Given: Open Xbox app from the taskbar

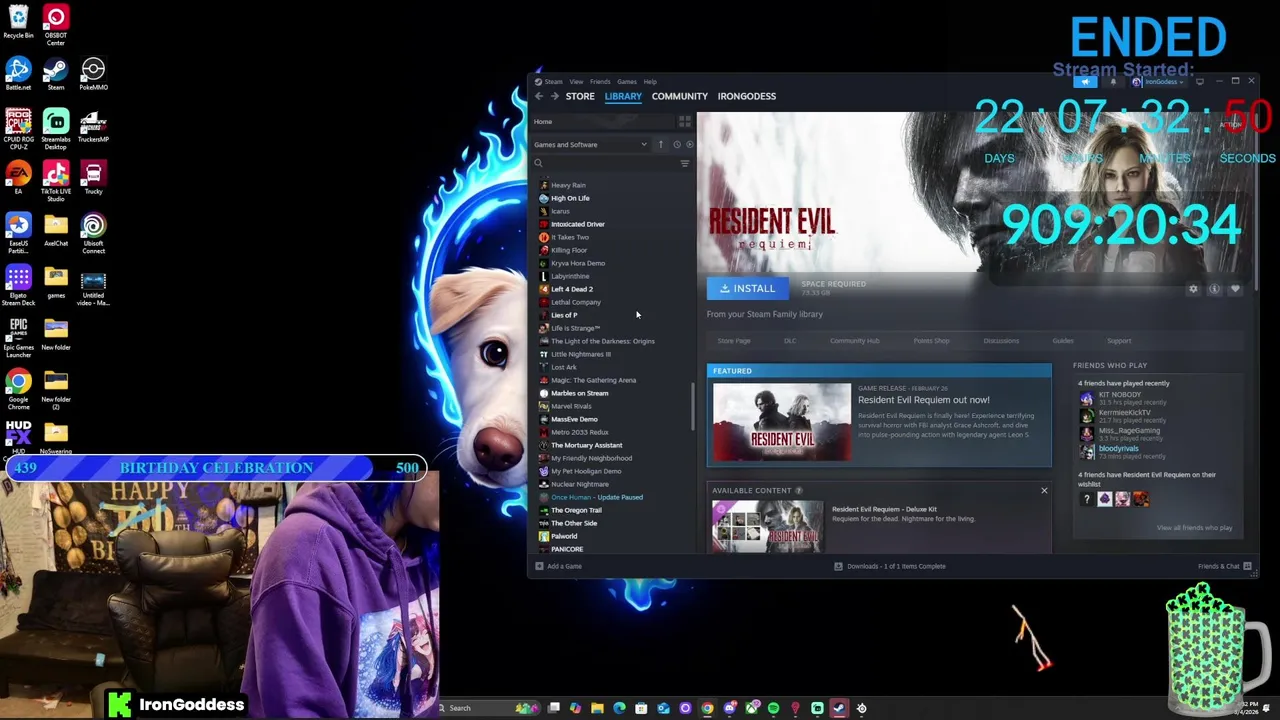Looking at the screenshot, I should (751, 708).
